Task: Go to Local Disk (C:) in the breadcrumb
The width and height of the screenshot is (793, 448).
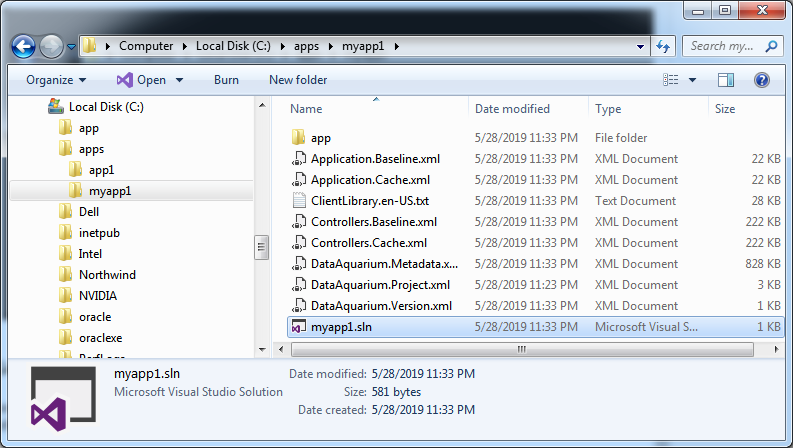Action: (233, 46)
